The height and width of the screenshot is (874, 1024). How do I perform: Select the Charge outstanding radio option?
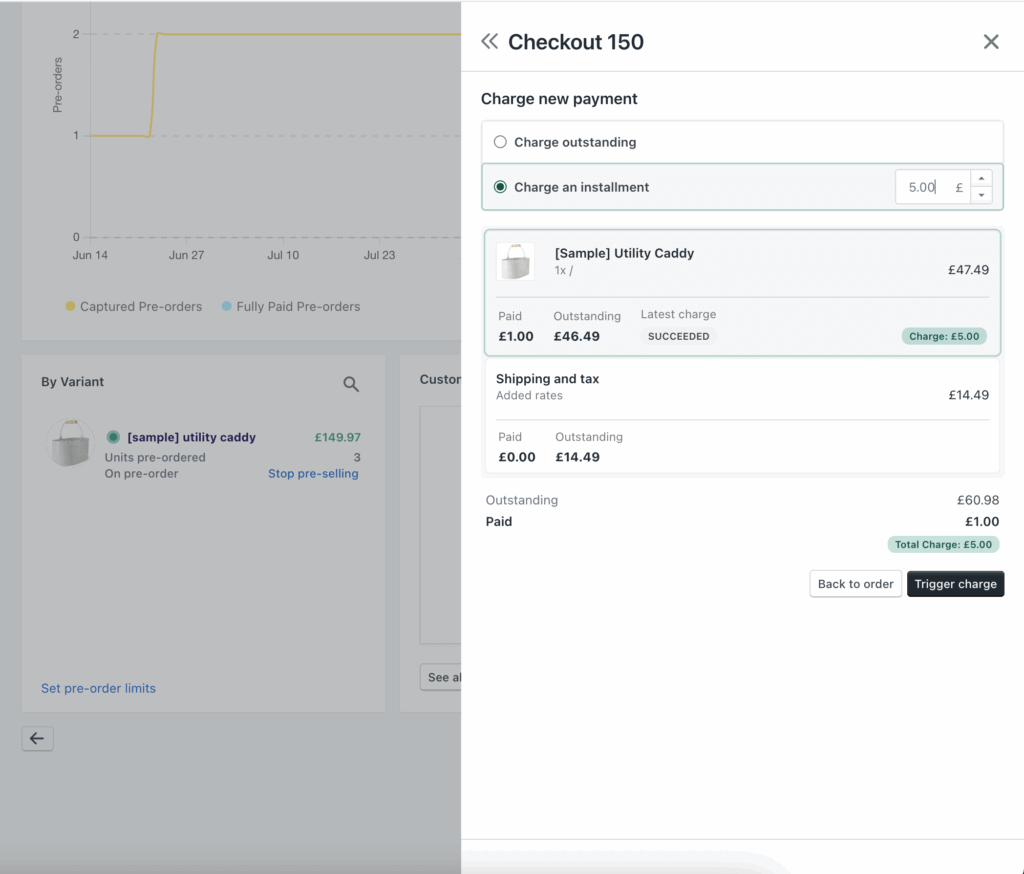[x=500, y=142]
